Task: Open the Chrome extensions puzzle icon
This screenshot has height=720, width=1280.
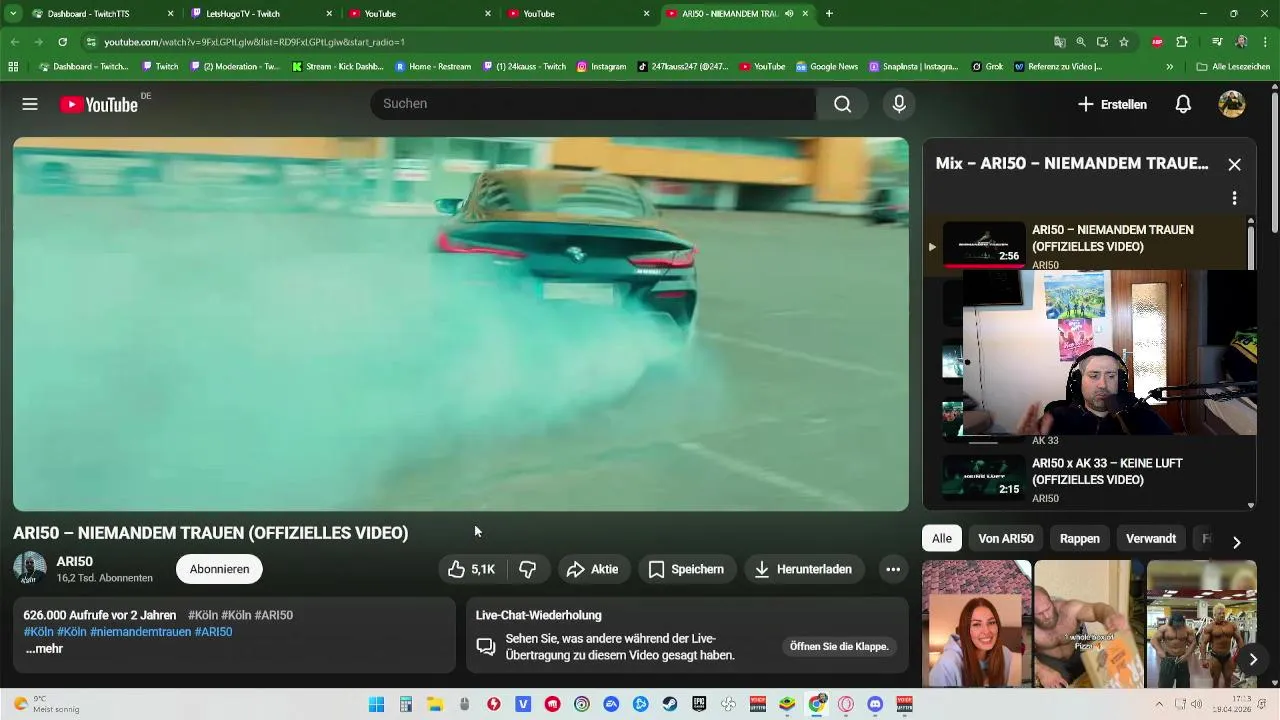Action: 1182,42
